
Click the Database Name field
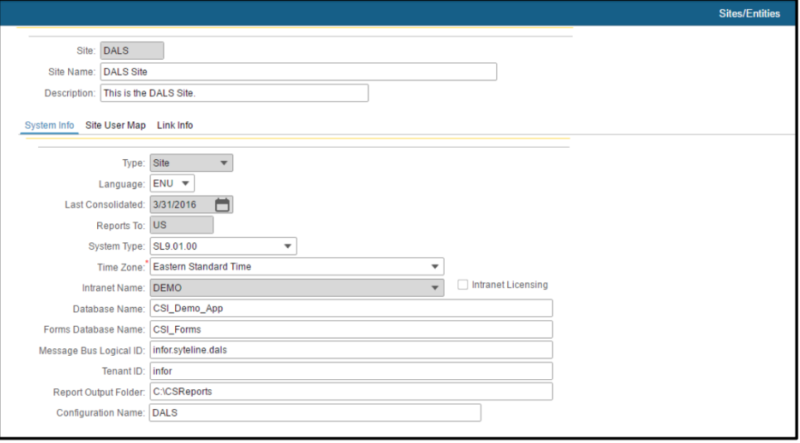pos(351,308)
